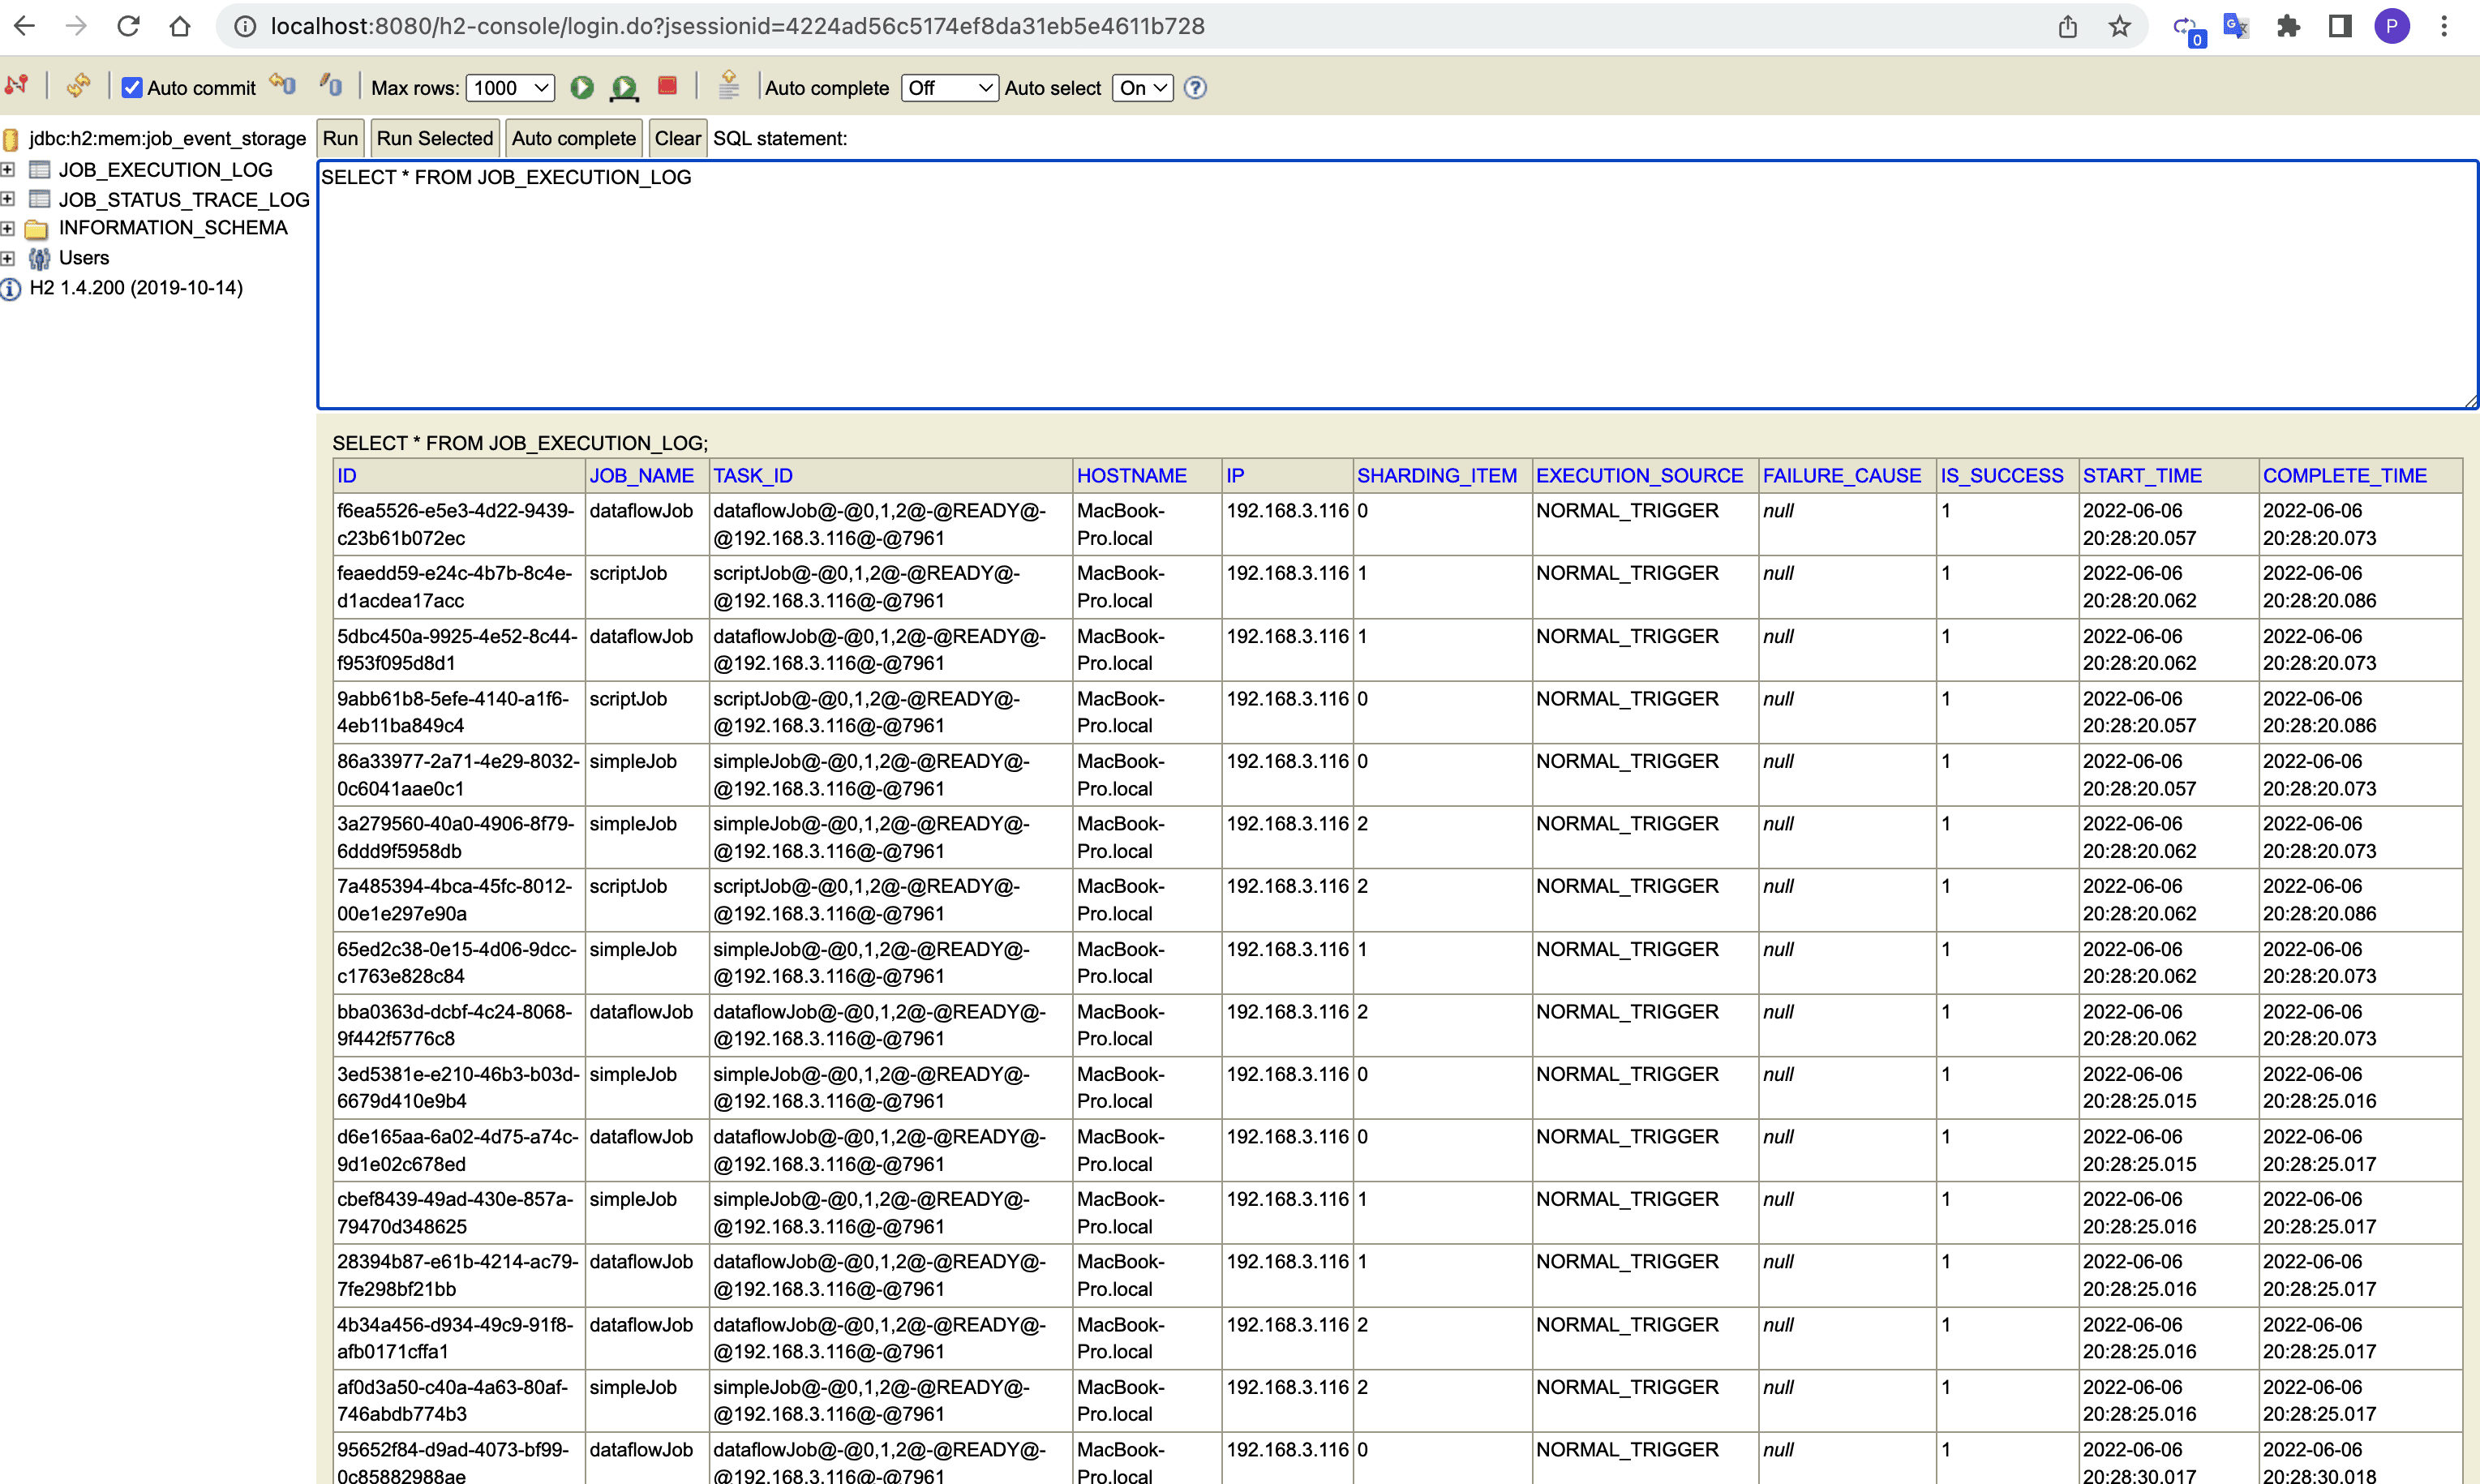Click the Rollback transaction icon

pos(284,86)
